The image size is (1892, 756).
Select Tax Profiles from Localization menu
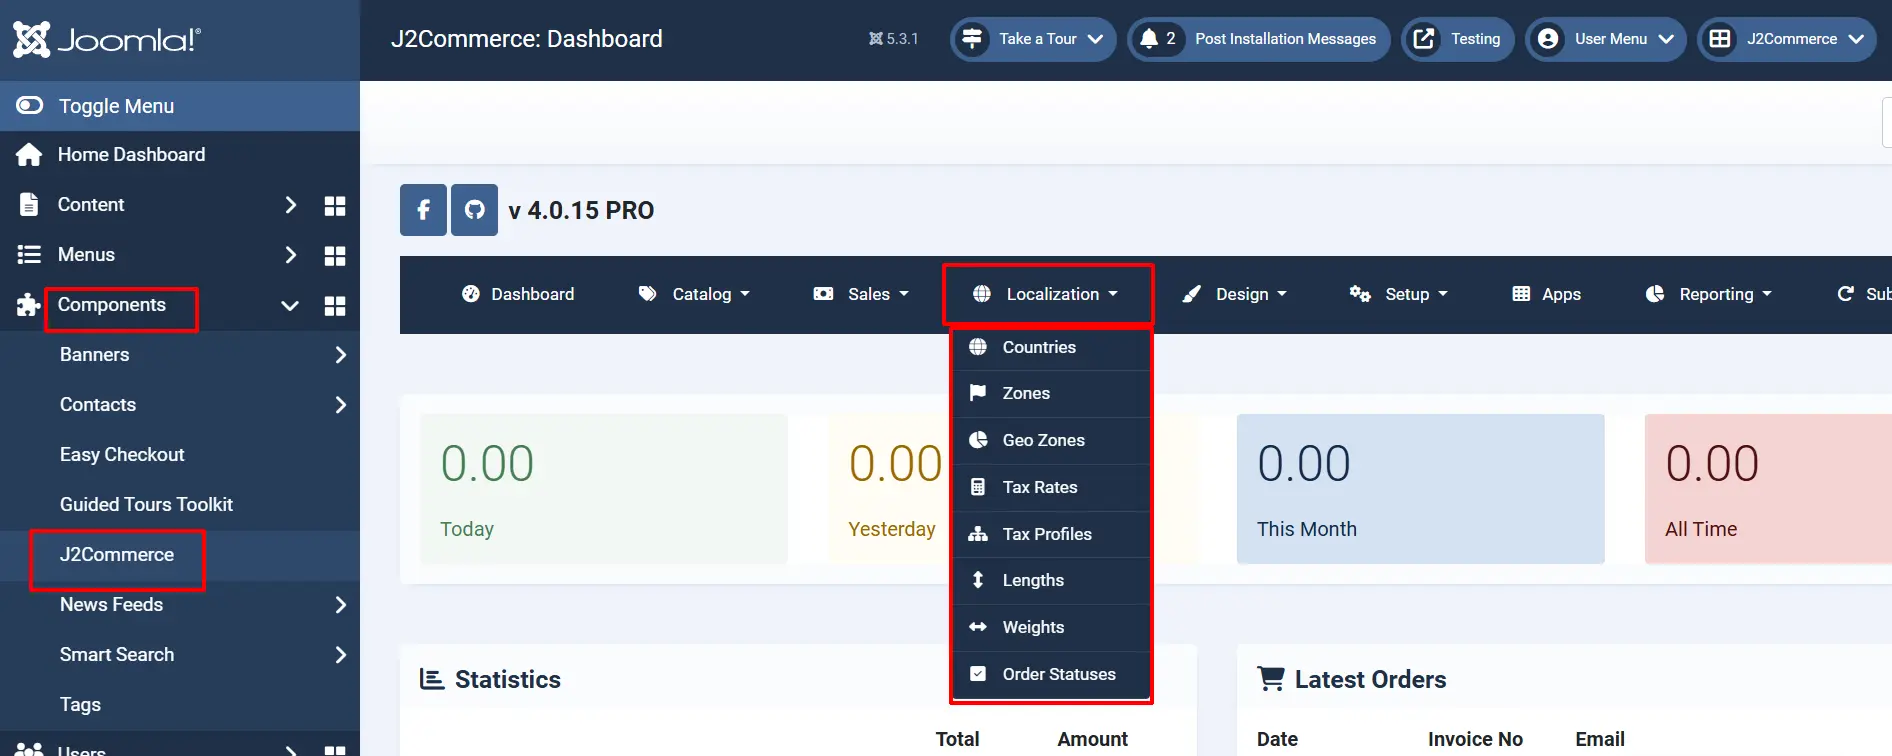point(1051,534)
